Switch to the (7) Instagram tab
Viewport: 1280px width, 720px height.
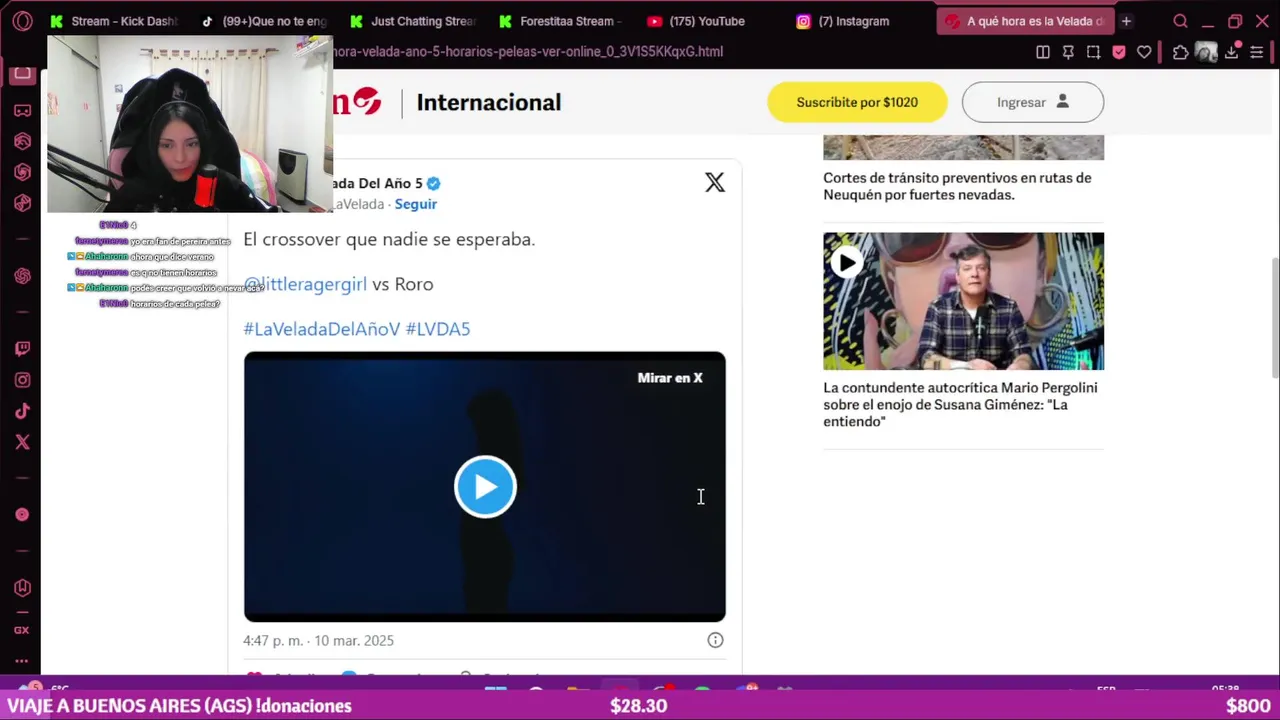pos(860,21)
